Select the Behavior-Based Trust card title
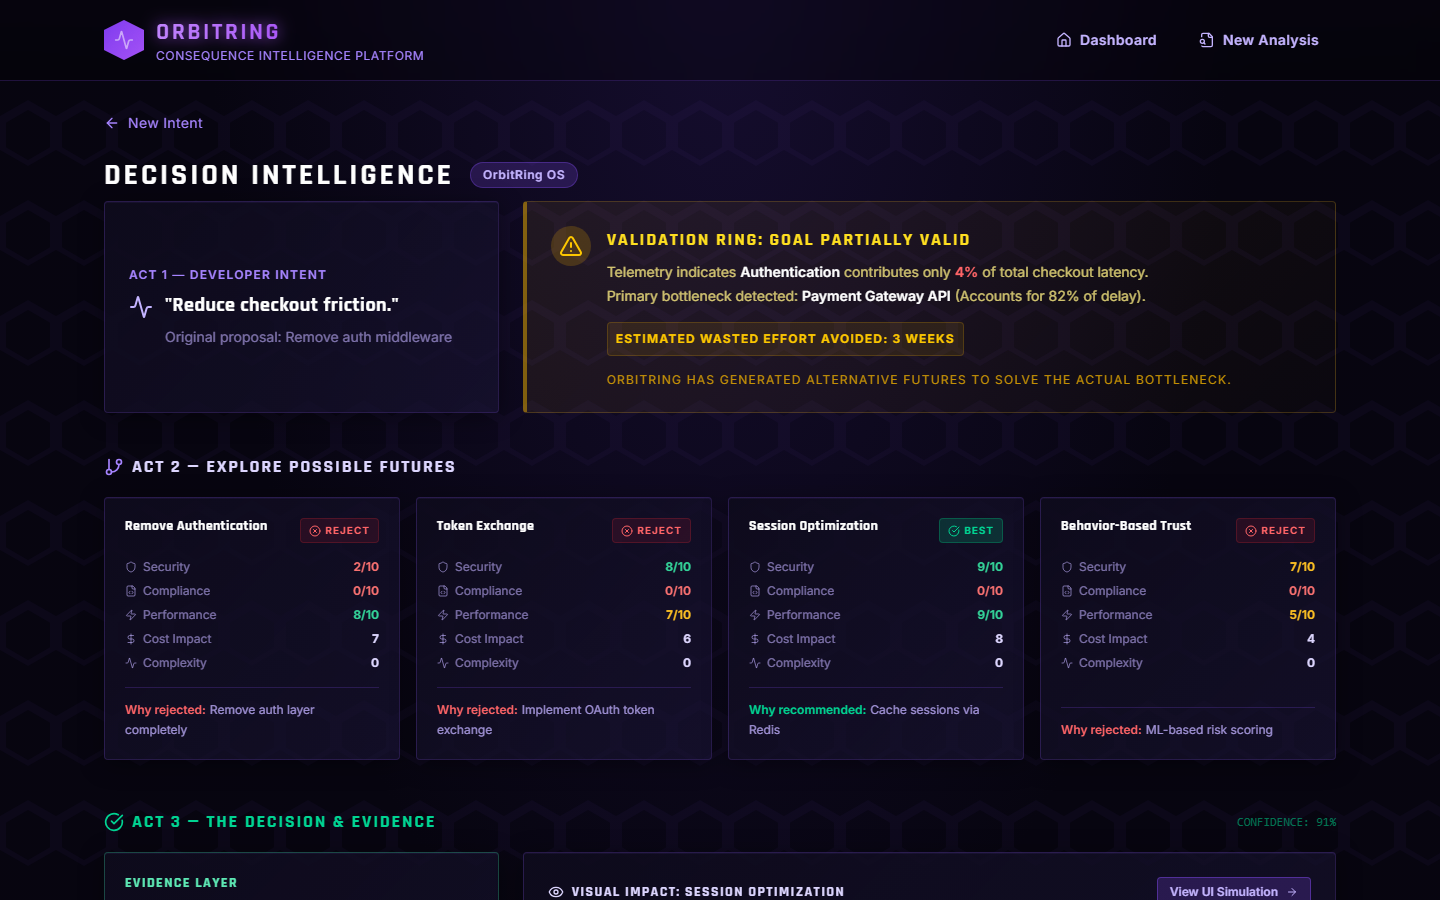Screen dimensions: 1440x900 1126,526
